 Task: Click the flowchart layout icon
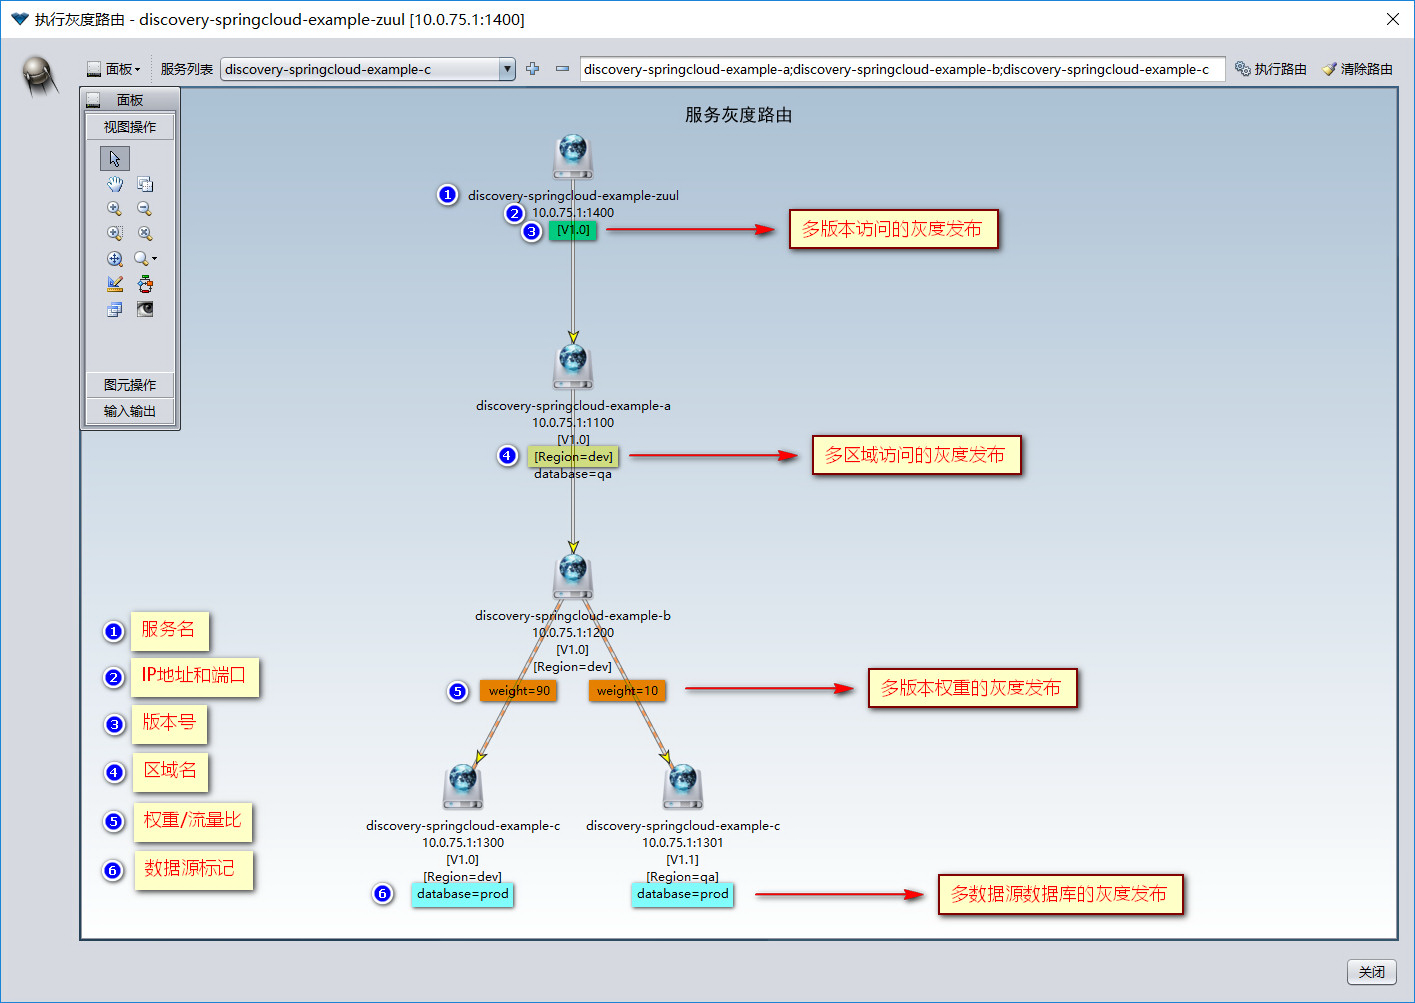145,284
